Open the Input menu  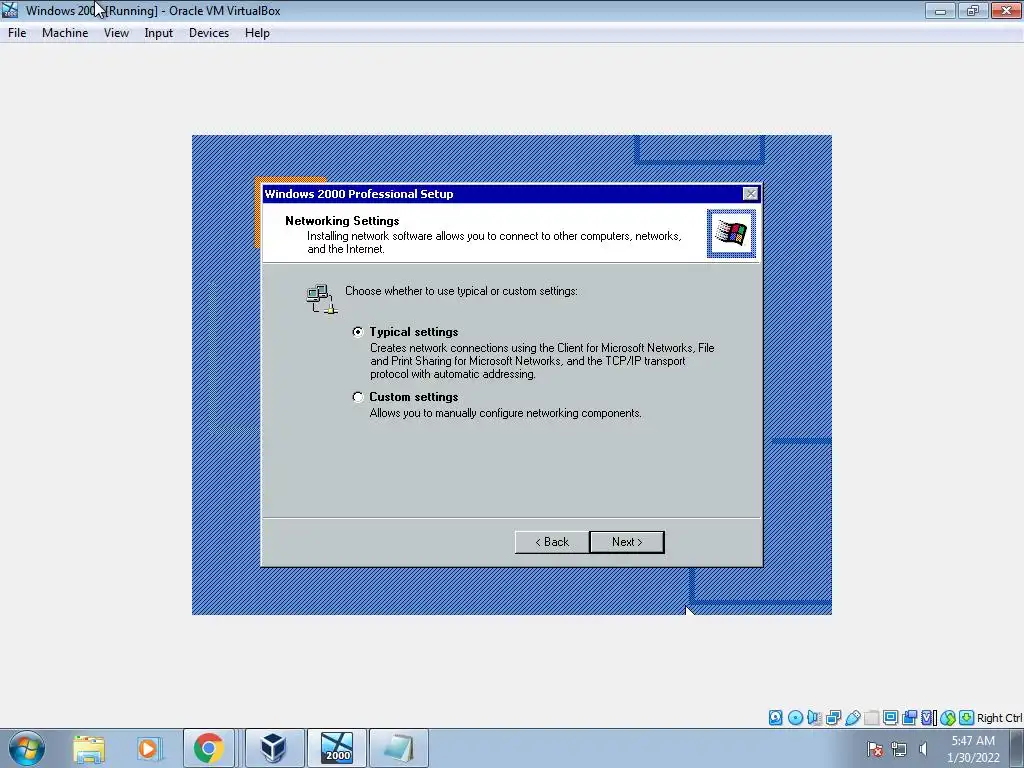pos(159,33)
